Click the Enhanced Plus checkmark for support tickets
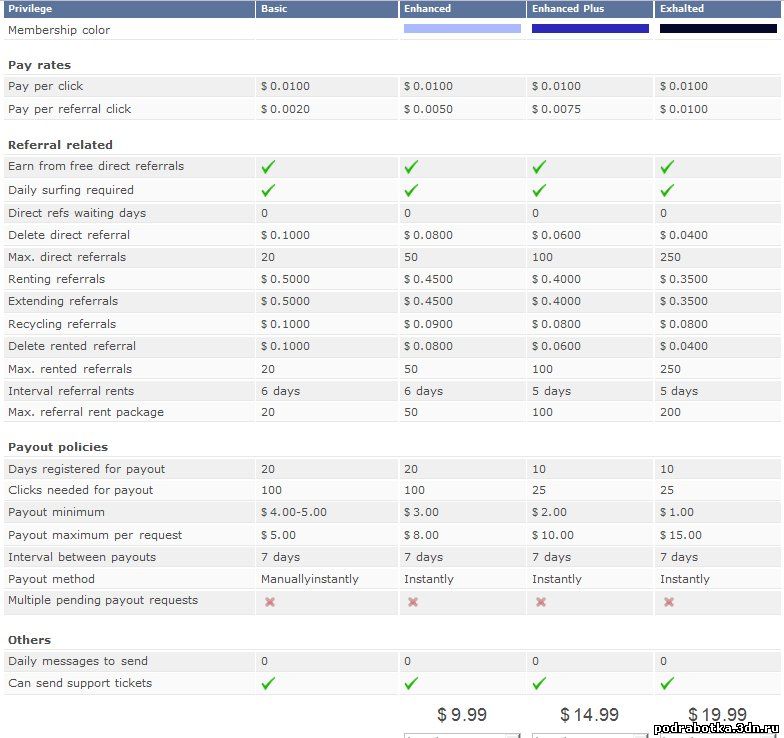This screenshot has width=784, height=738. (539, 684)
